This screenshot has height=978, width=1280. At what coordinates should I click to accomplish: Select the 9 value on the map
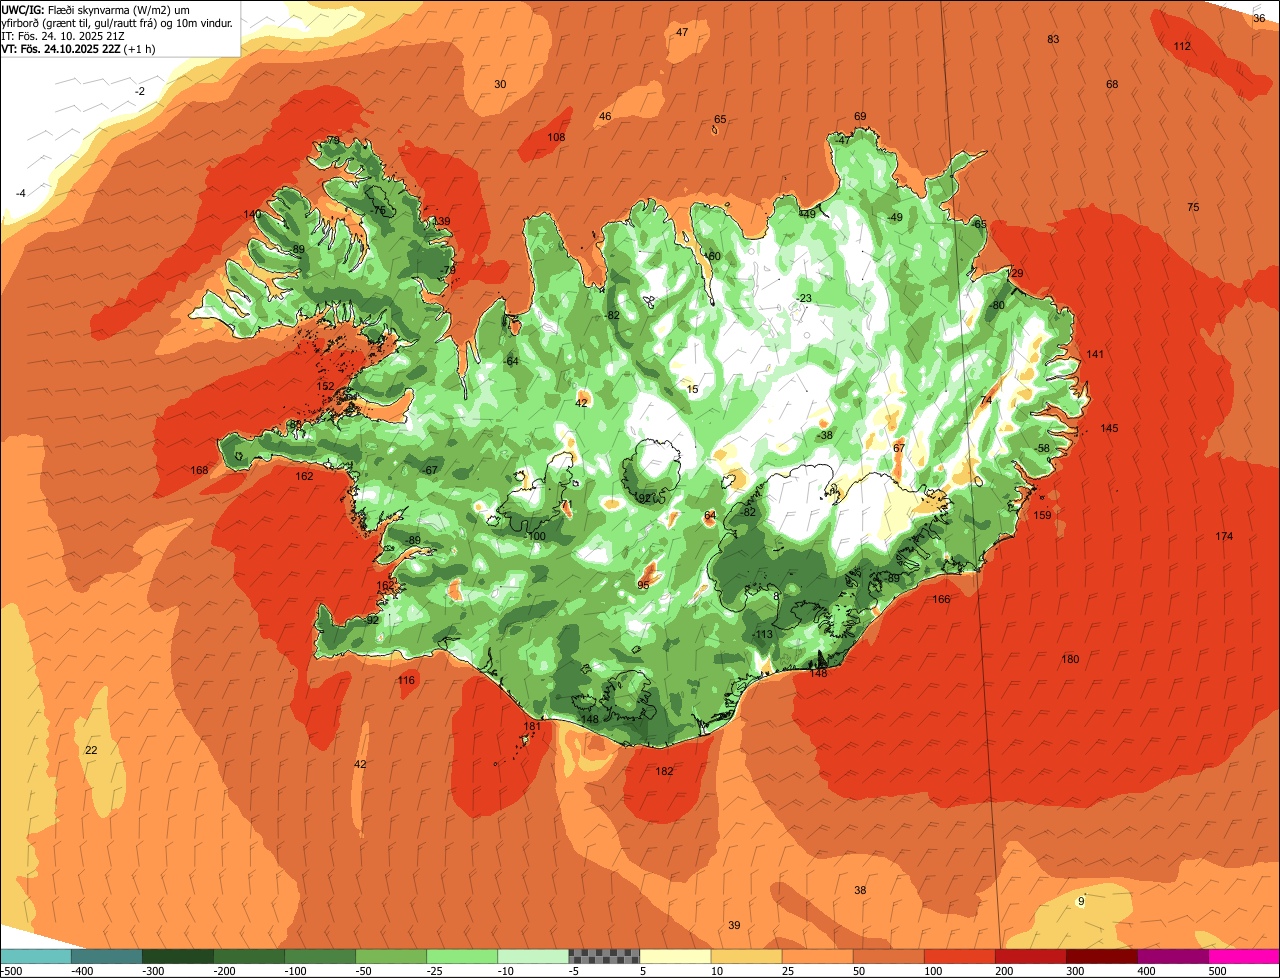[1080, 901]
